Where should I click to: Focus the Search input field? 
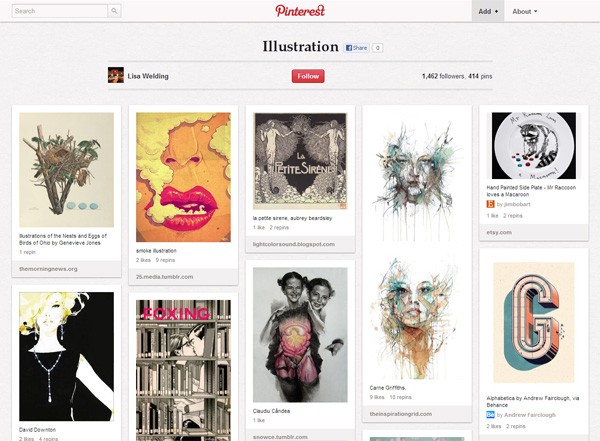click(x=60, y=11)
